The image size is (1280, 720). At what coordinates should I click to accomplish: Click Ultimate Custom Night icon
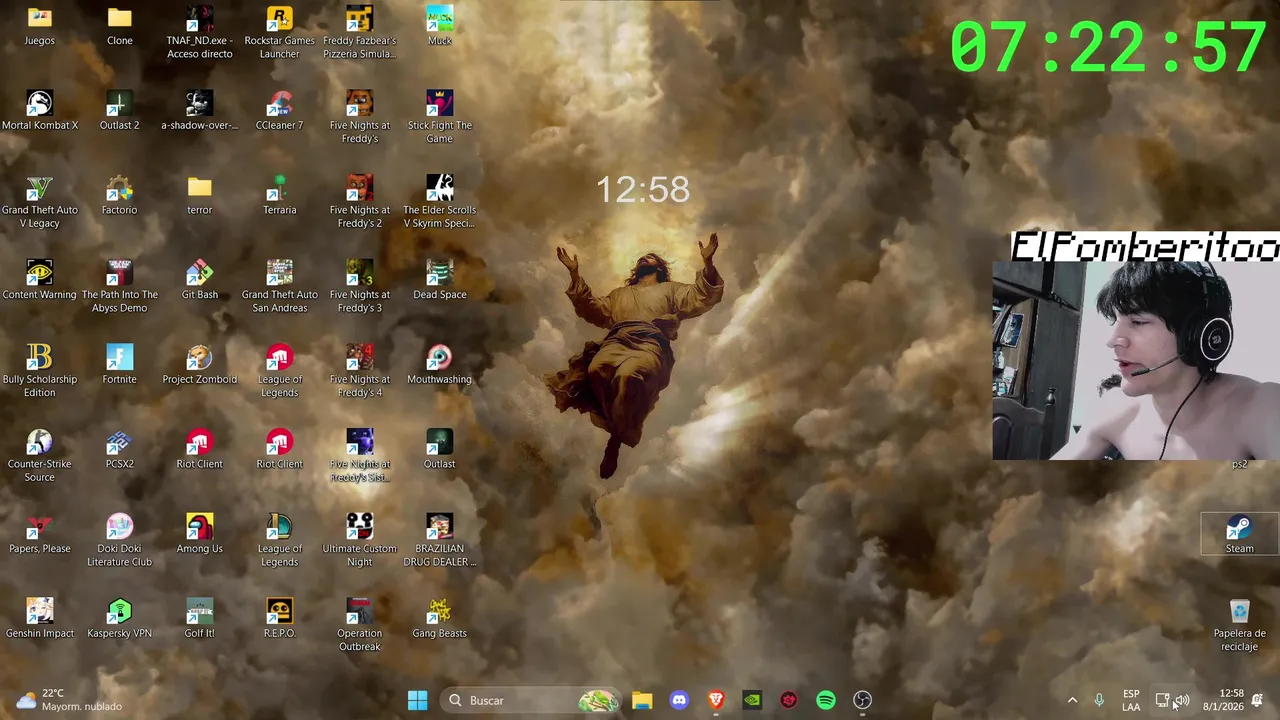(359, 541)
